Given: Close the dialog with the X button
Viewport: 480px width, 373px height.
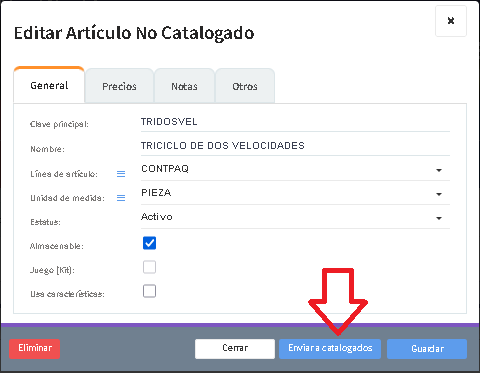Looking at the screenshot, I should [x=451, y=21].
